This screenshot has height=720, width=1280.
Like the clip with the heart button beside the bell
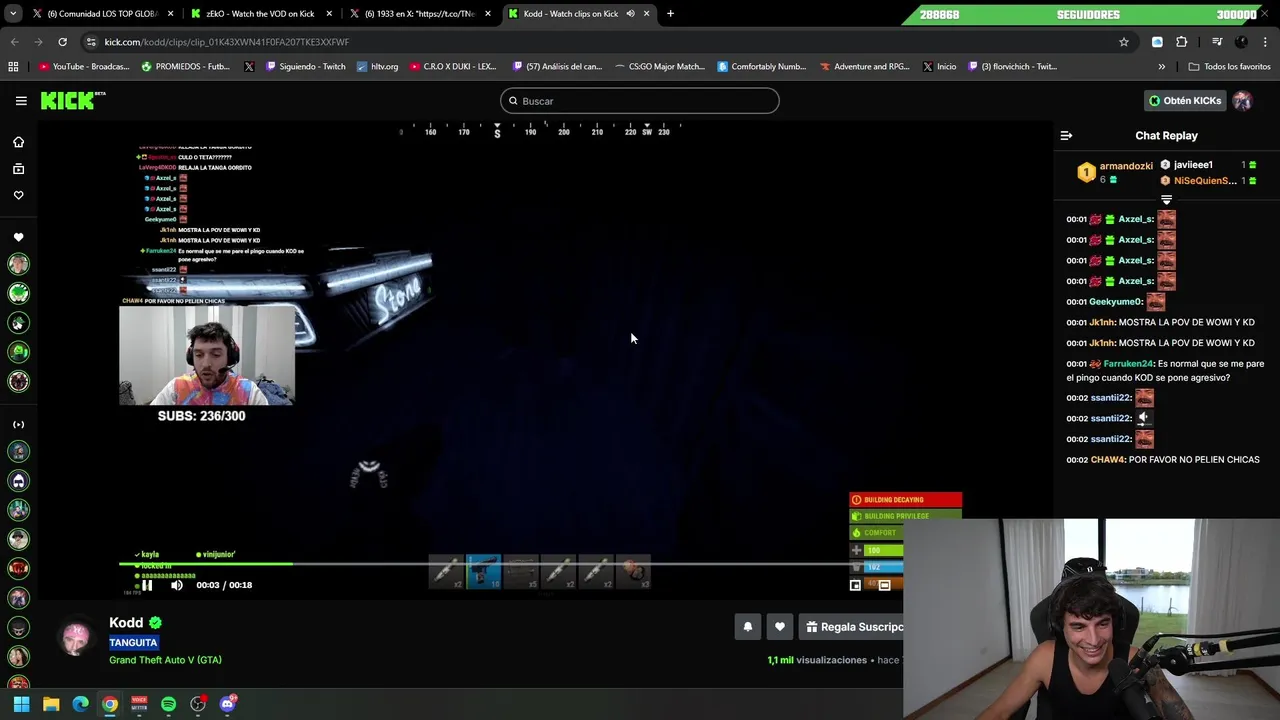[x=780, y=627]
